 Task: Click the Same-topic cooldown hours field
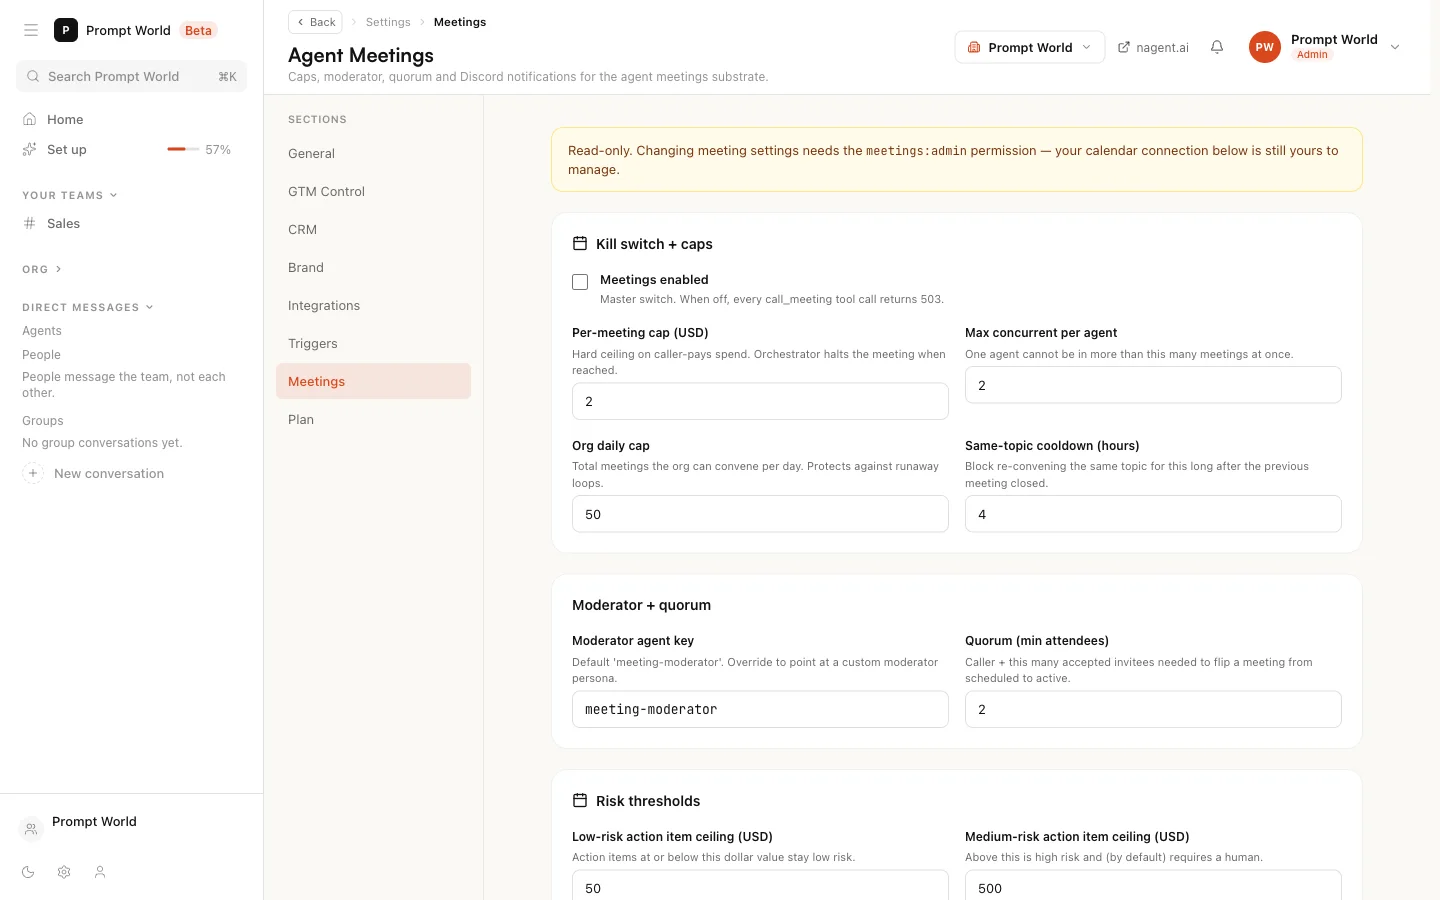click(x=1153, y=514)
